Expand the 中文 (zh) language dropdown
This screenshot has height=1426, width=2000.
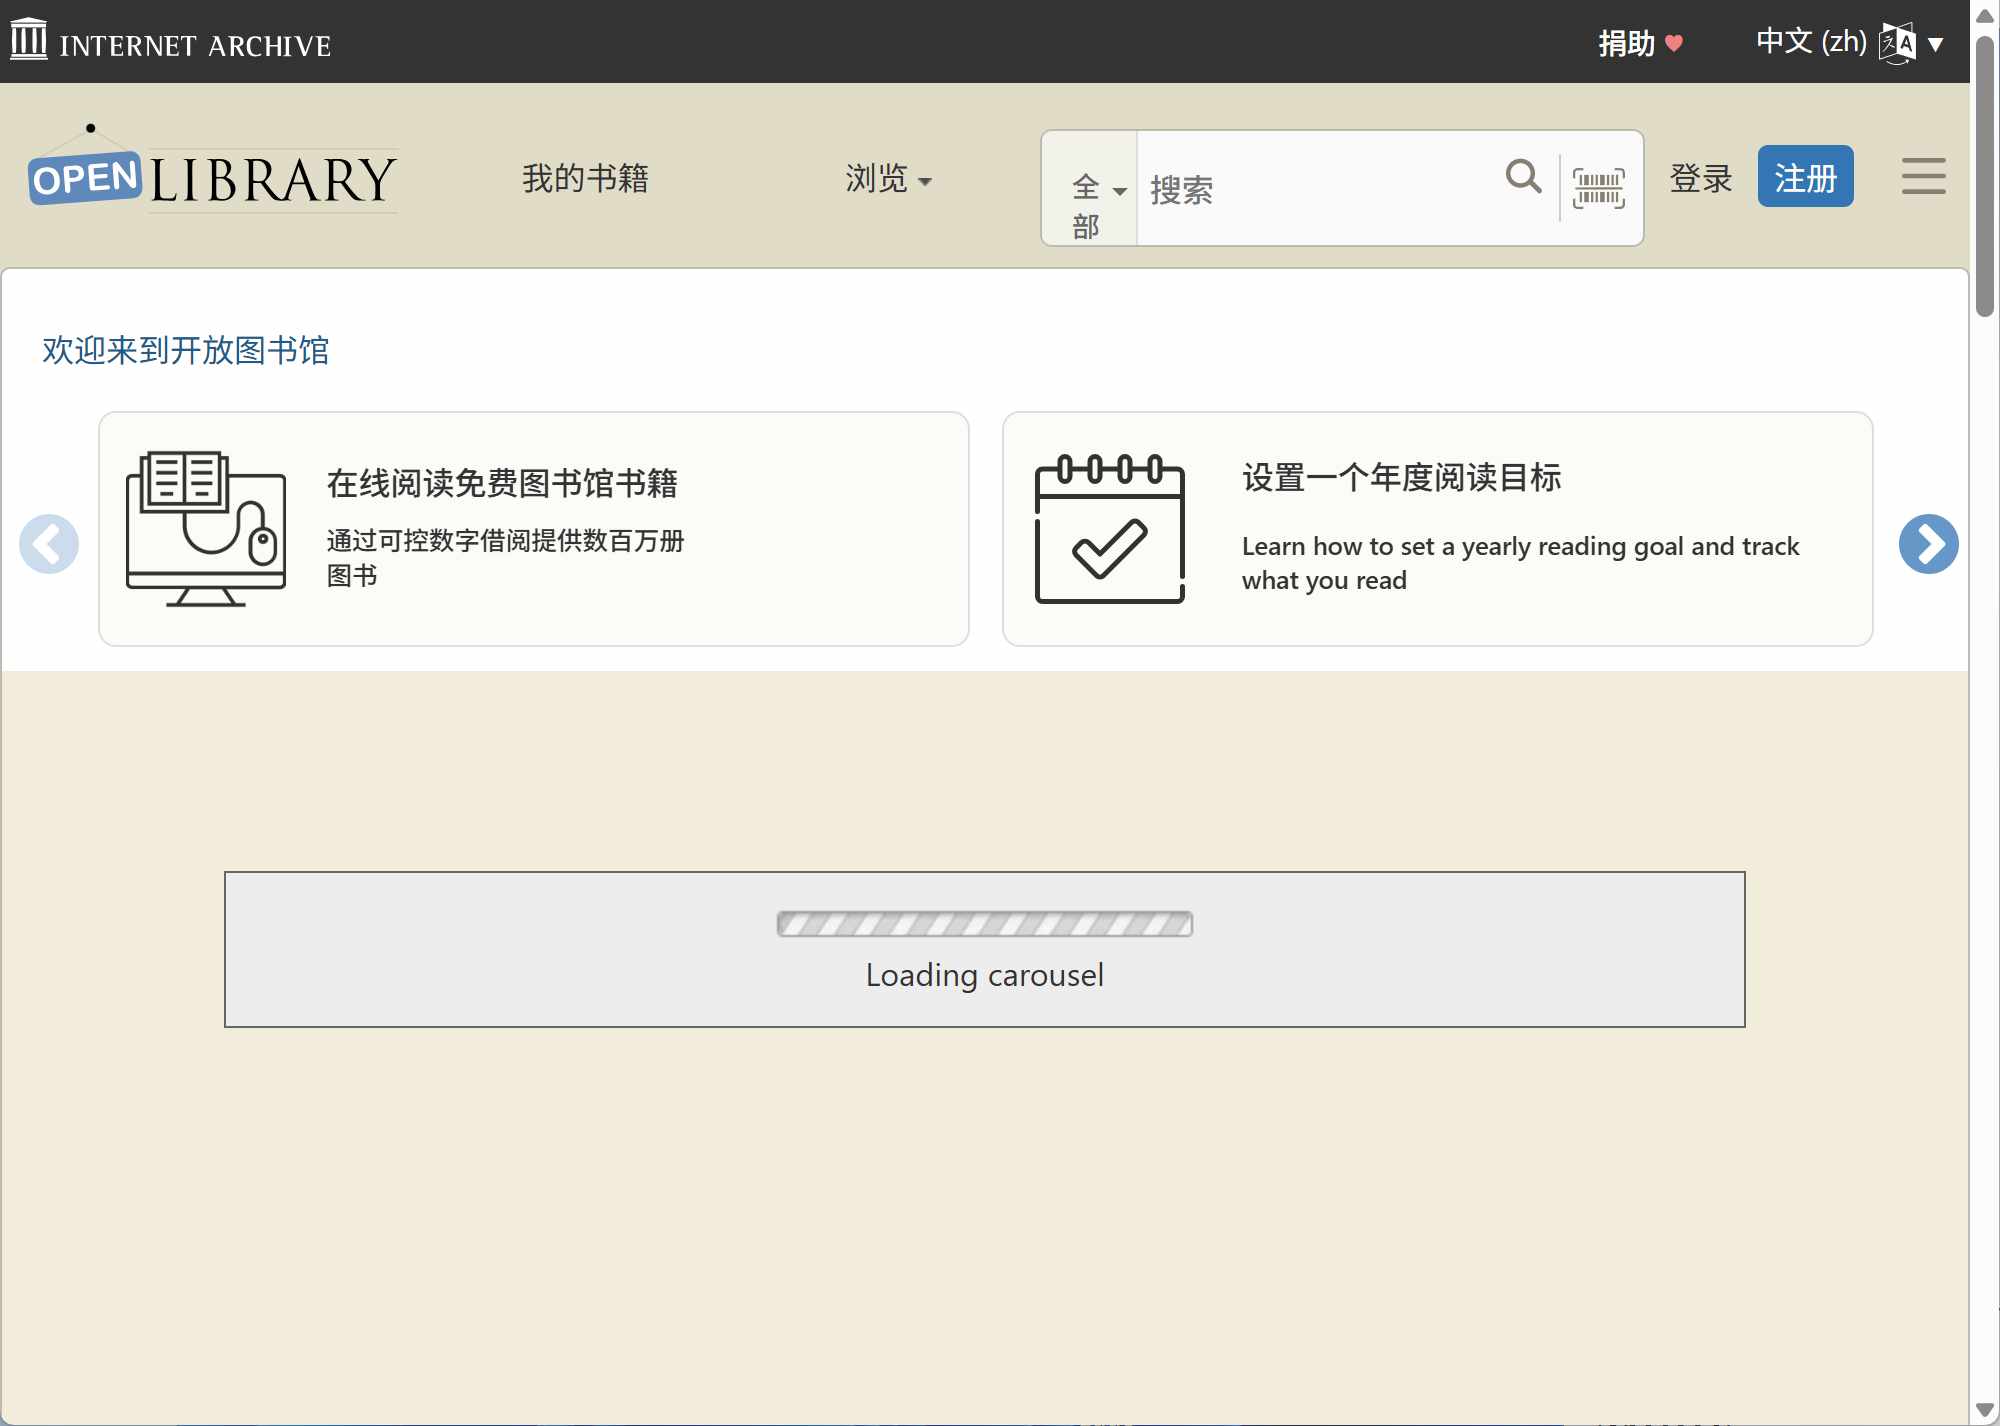click(x=1850, y=42)
